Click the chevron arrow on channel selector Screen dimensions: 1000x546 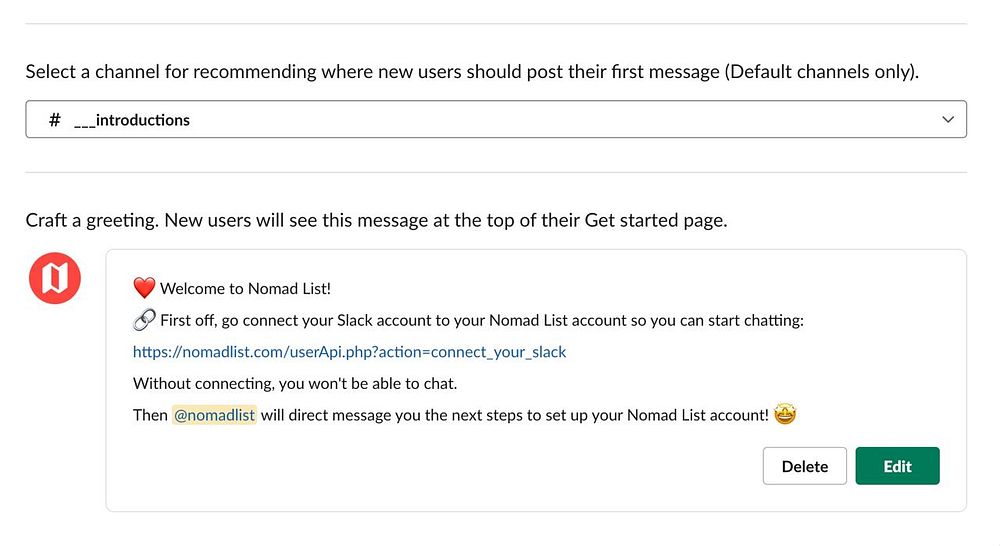(948, 119)
